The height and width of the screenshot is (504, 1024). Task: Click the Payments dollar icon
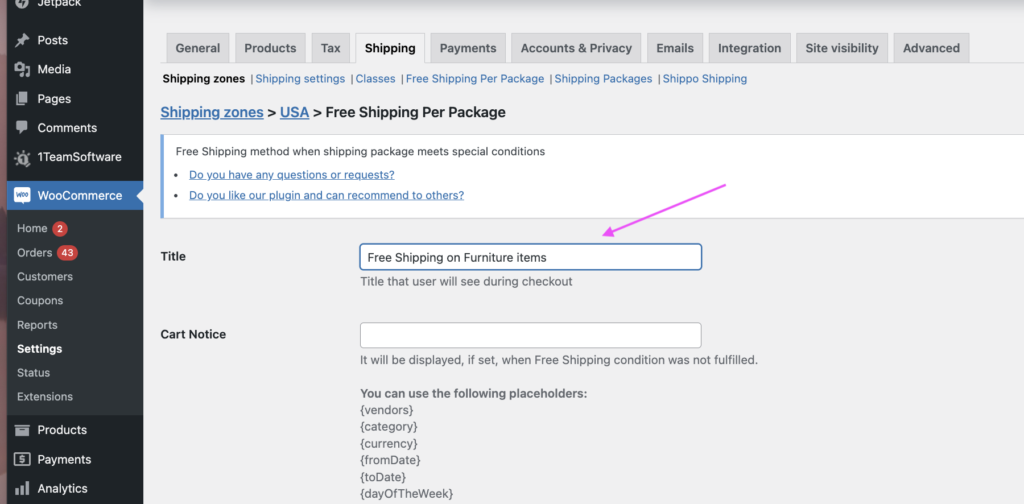[x=22, y=460]
